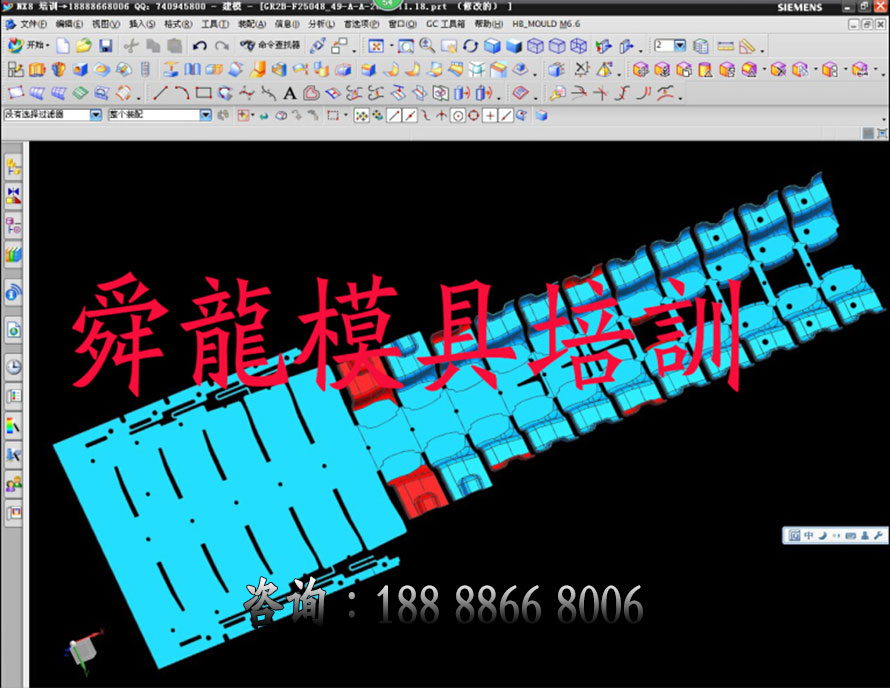Expand the 整个装配 selection scope dropdown

[205, 115]
